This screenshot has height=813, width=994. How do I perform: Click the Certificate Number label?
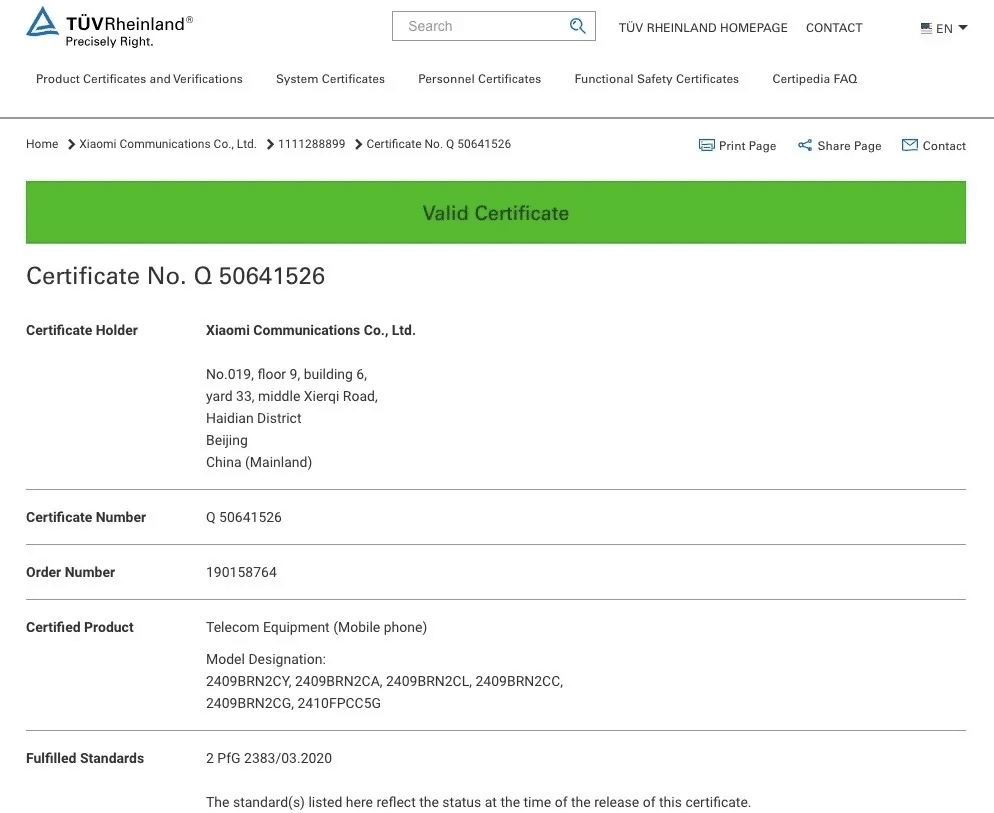pyautogui.click(x=86, y=517)
